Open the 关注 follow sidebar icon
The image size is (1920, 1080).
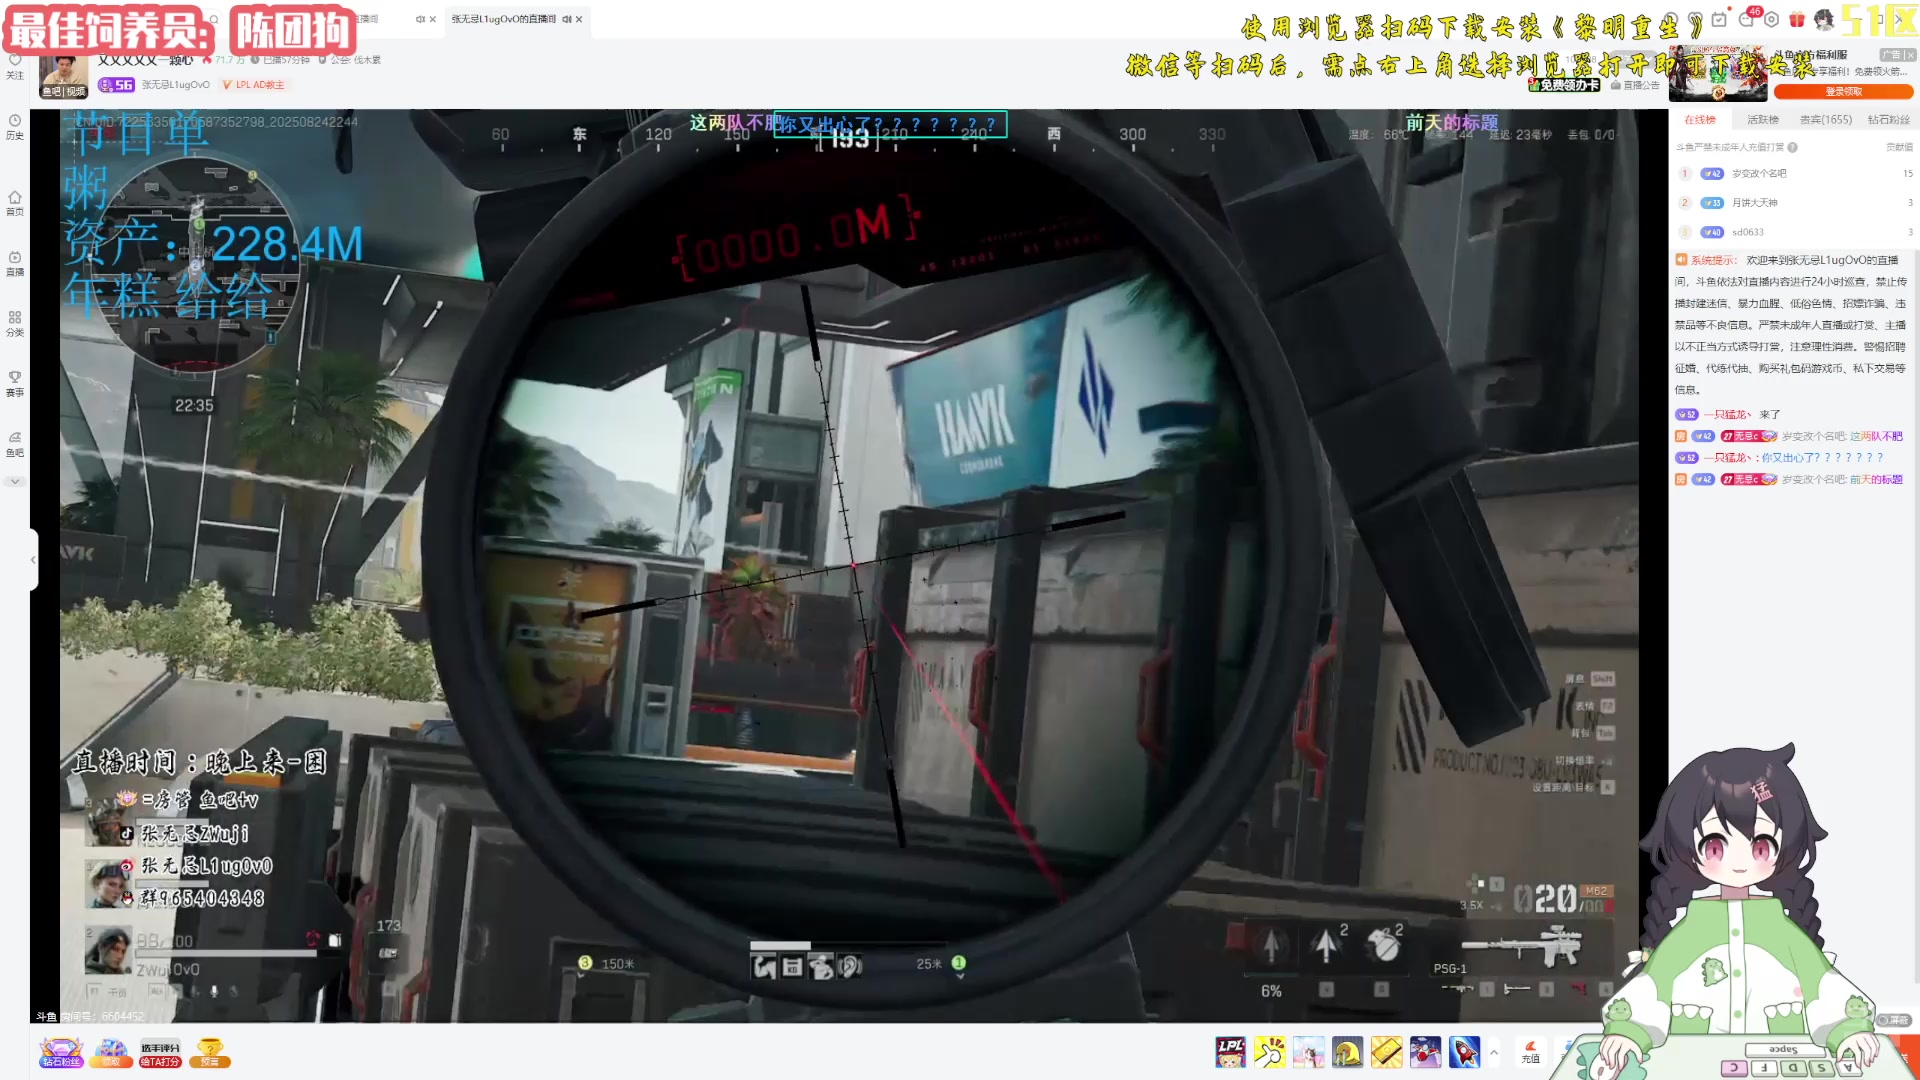tap(15, 67)
